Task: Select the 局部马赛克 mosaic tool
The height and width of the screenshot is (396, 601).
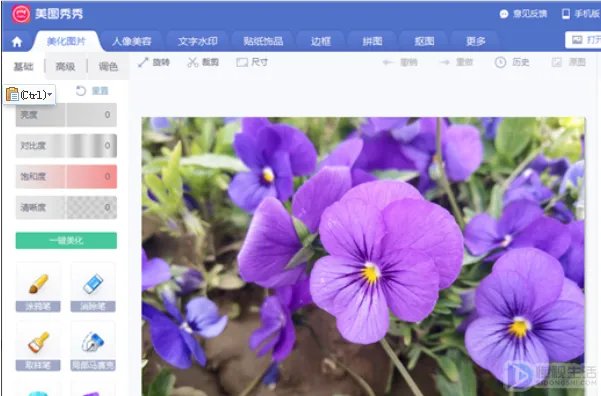Action: tap(93, 346)
